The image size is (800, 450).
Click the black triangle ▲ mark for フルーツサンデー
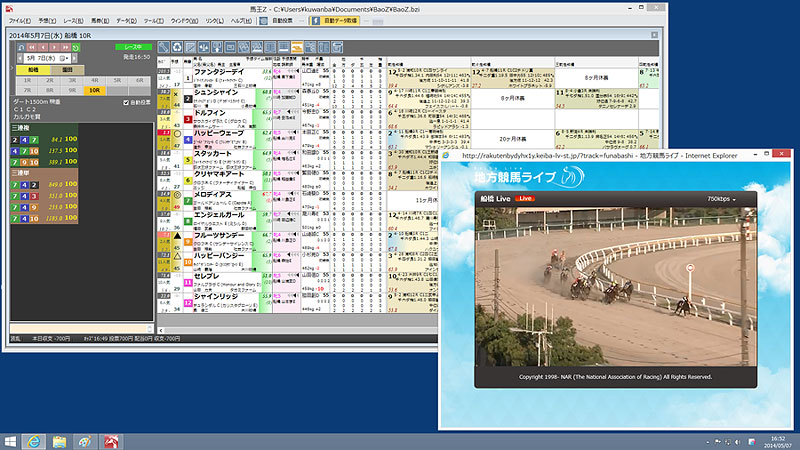click(x=178, y=236)
